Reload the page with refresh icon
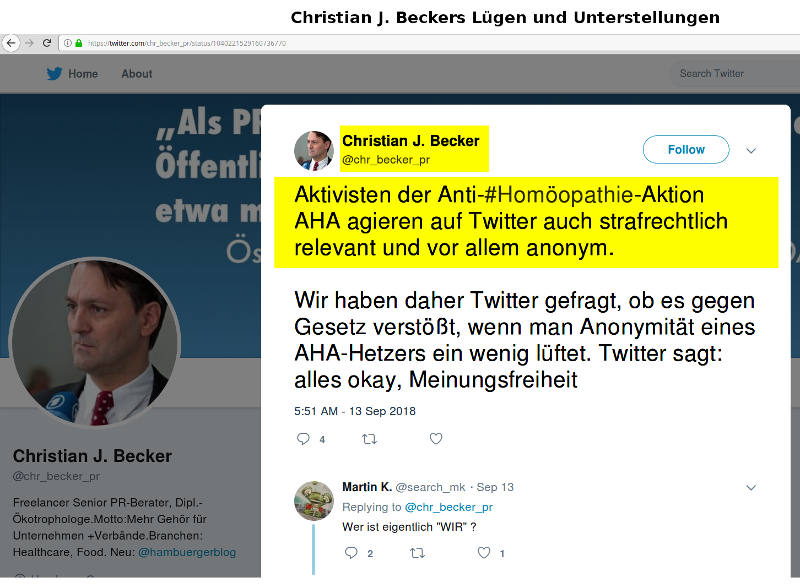 click(x=47, y=43)
